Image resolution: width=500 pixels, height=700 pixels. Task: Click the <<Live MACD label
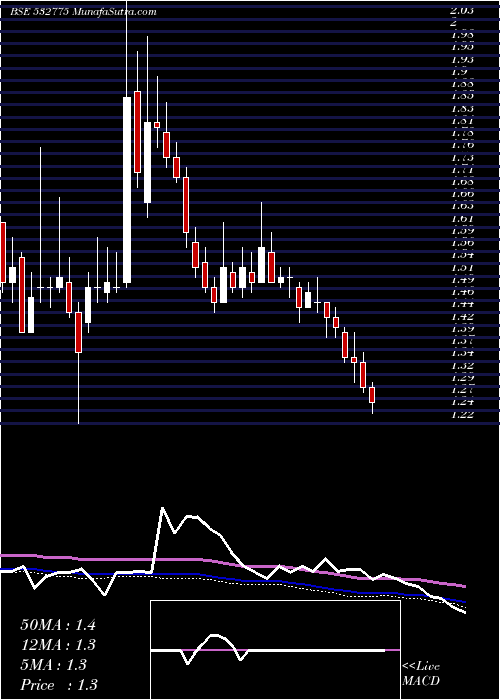coord(421,674)
